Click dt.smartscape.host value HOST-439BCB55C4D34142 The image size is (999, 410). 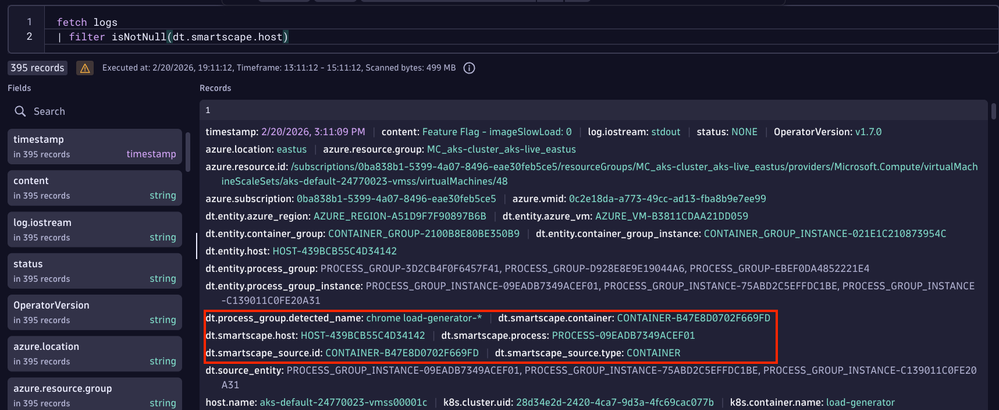[363, 335]
